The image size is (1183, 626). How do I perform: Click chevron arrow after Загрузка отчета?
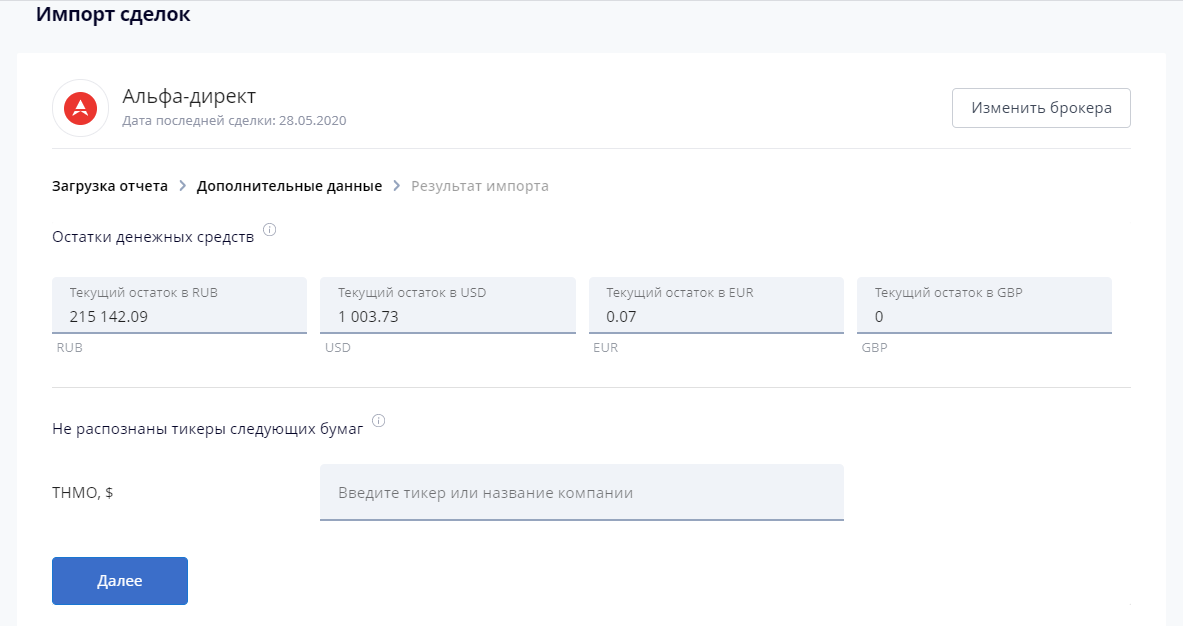tap(183, 186)
